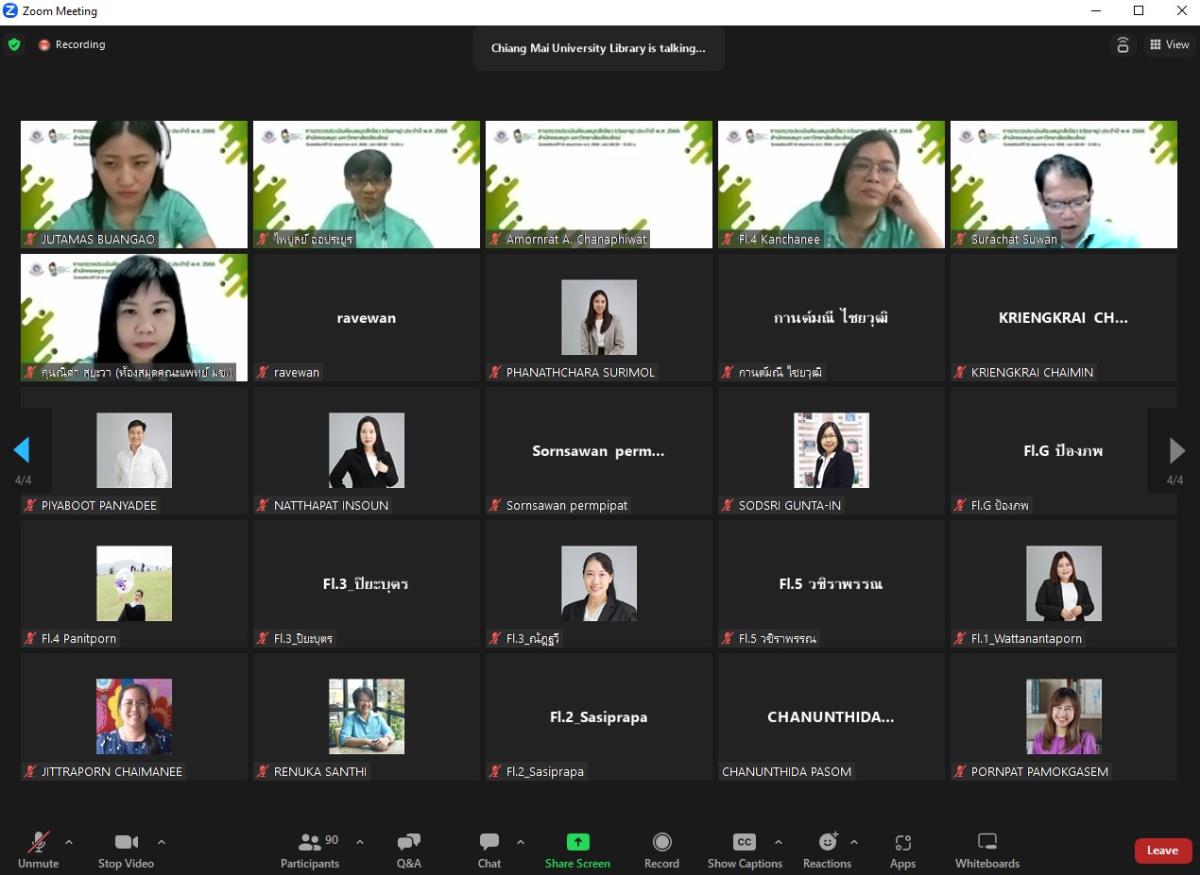
Task: Toggle Show Captions on
Action: [x=745, y=850]
